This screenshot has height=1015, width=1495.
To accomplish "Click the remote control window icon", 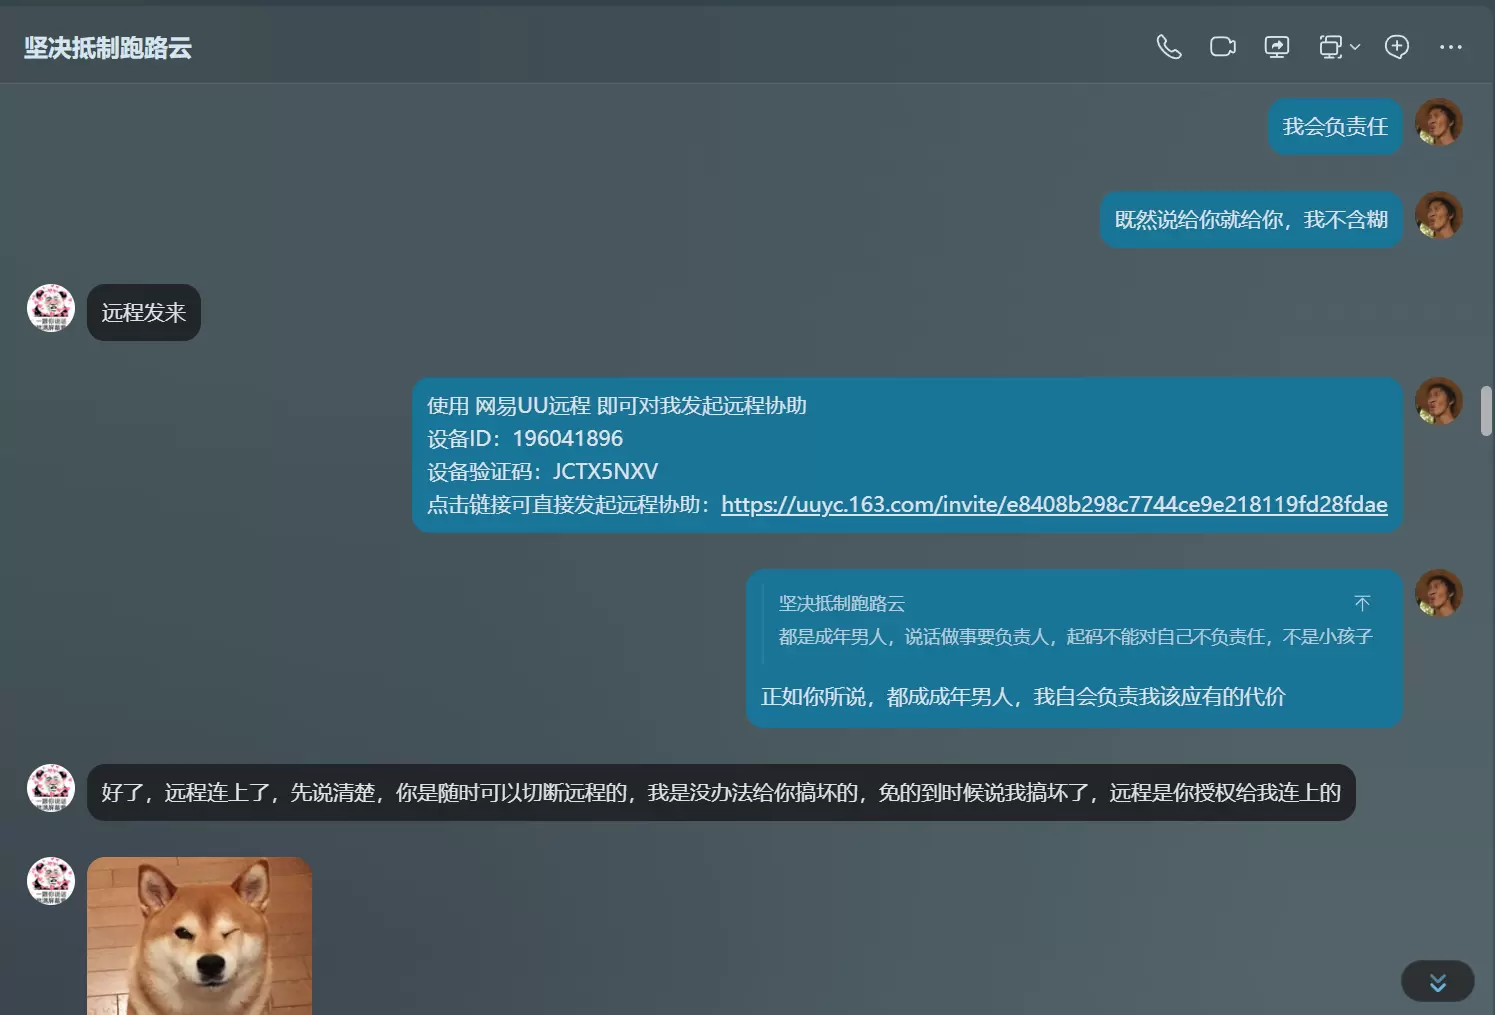I will pos(1330,47).
